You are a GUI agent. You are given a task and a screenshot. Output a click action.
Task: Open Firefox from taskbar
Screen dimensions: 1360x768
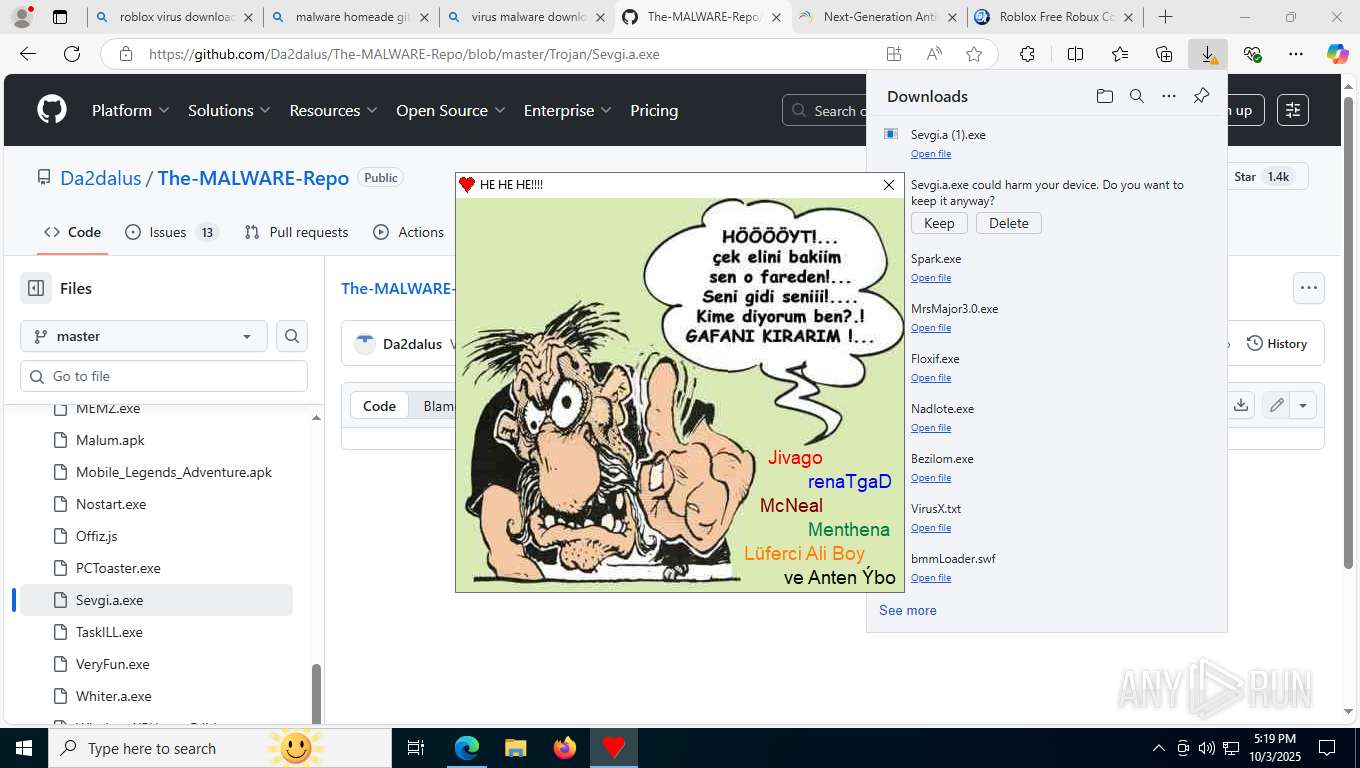(x=565, y=748)
